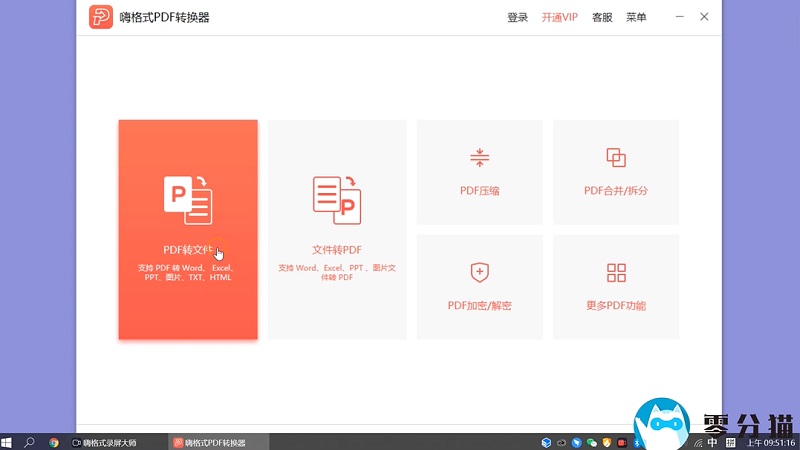Open the 菜单 menu
Viewport: 800px width, 450px height.
pos(636,17)
